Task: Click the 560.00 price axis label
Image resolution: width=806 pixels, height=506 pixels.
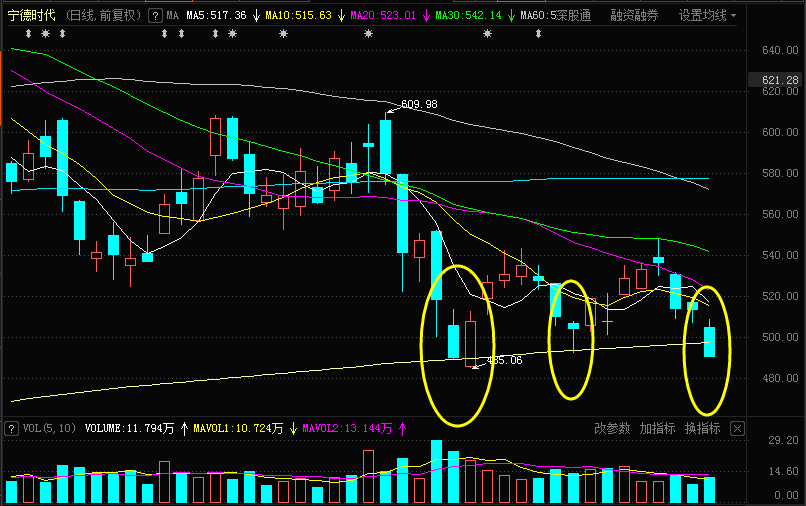Action: [780, 214]
